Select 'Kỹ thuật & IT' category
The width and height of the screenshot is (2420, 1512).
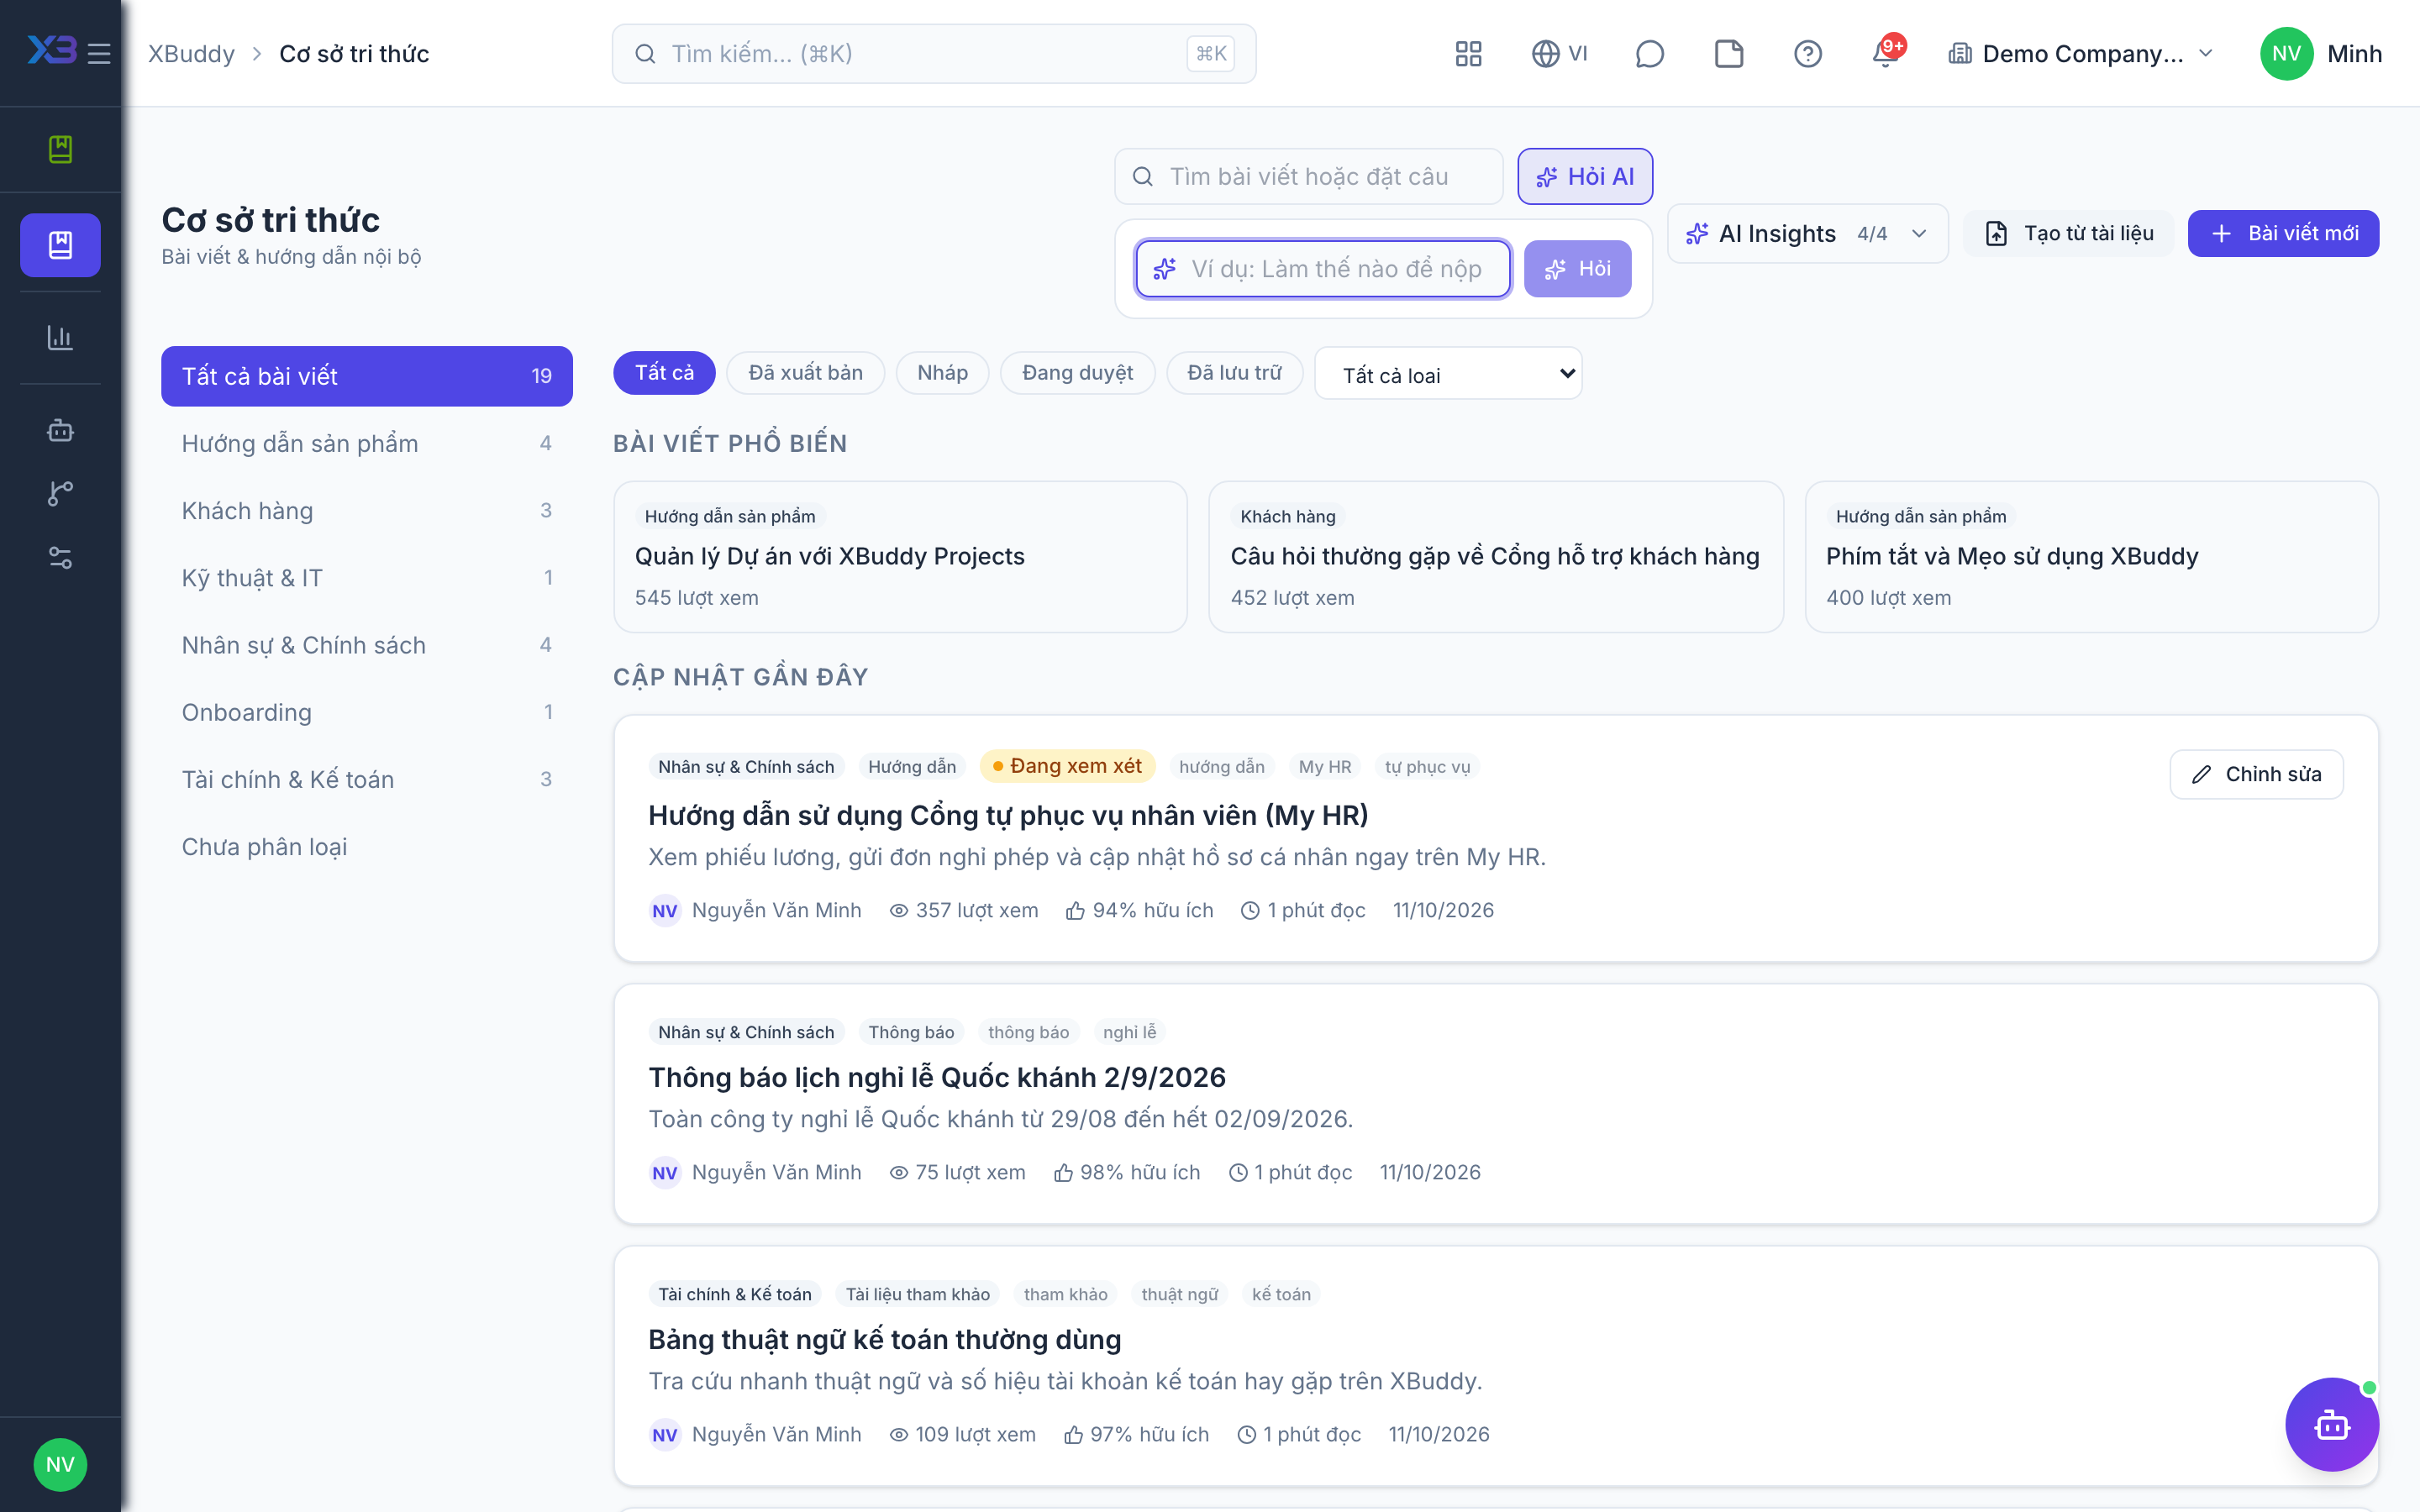click(366, 578)
